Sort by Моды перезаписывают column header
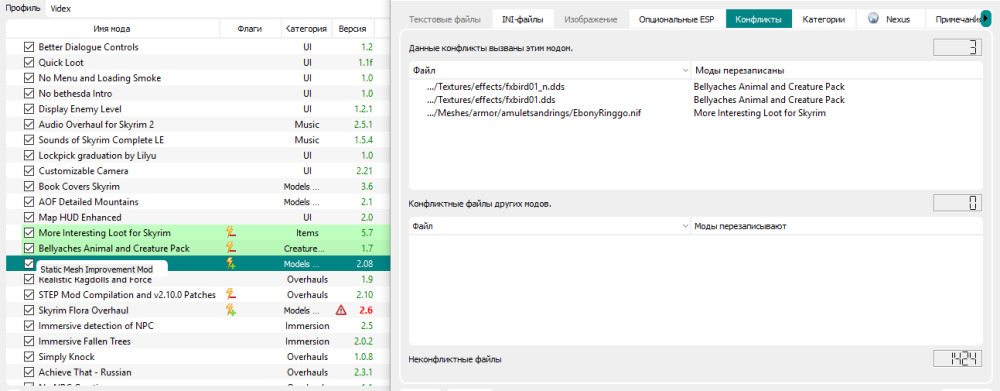1000x391 pixels. point(837,226)
